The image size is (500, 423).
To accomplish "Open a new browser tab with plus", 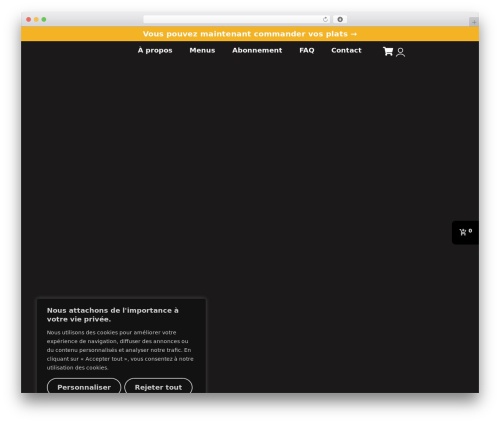I will (474, 22).
